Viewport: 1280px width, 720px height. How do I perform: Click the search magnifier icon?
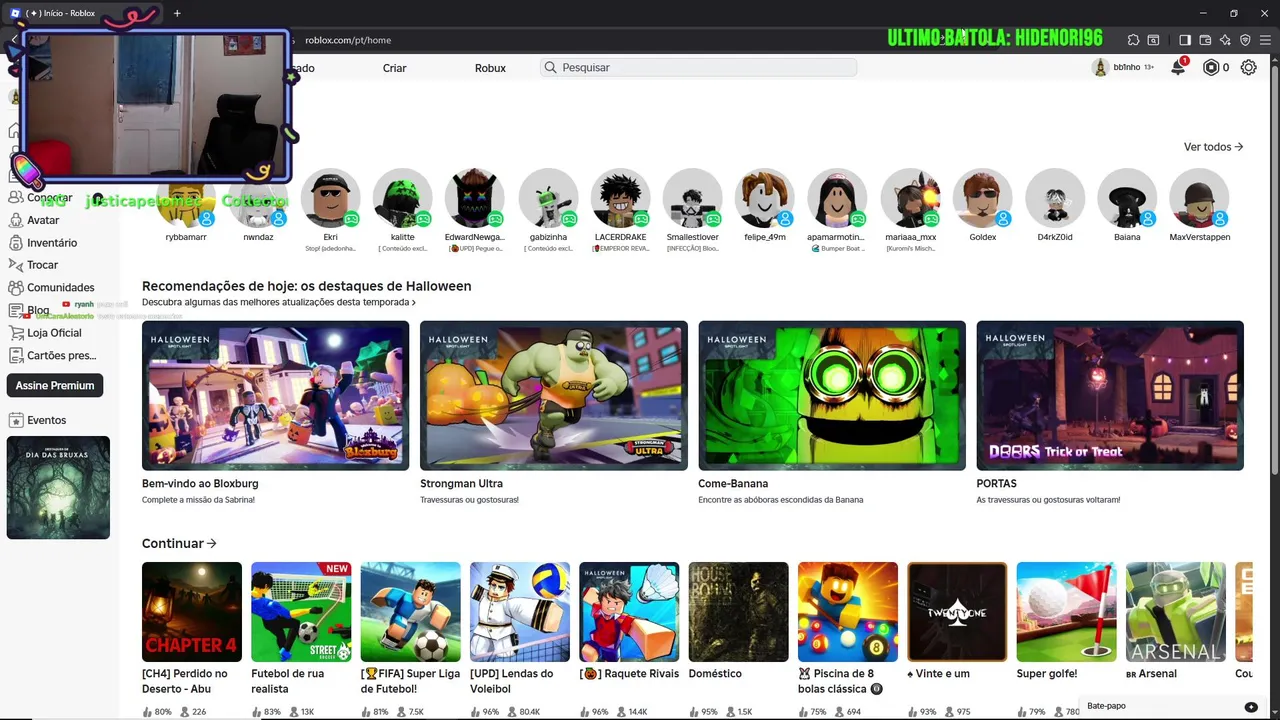click(550, 67)
